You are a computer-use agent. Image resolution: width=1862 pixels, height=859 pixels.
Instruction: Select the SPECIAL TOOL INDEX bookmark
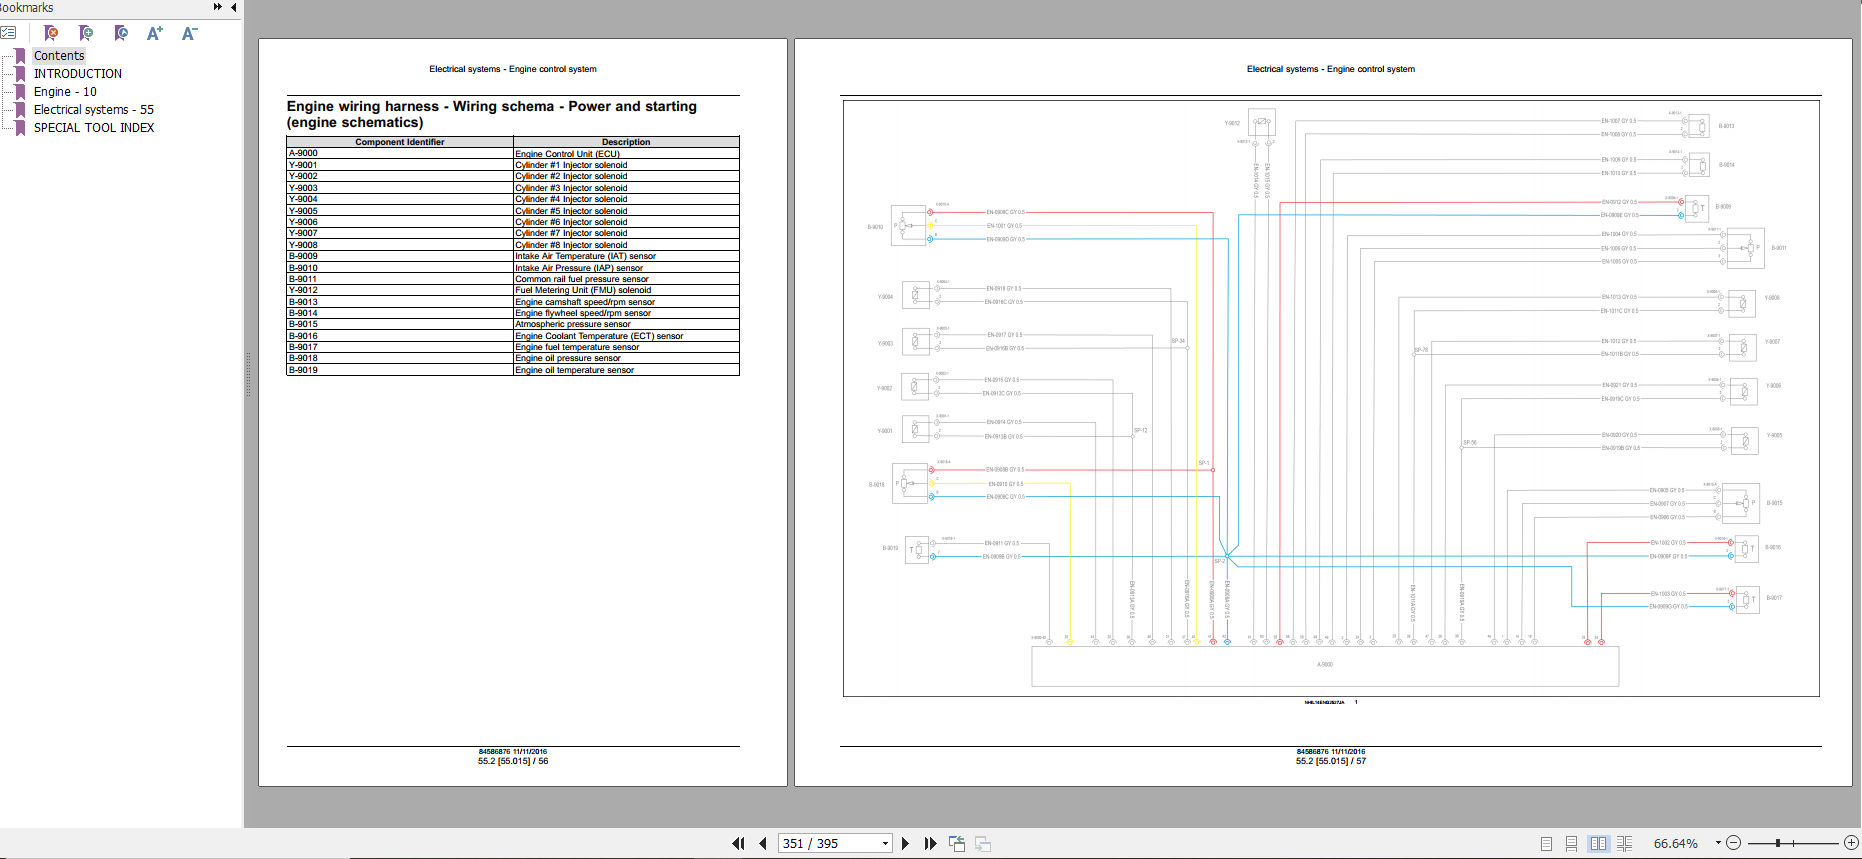94,128
